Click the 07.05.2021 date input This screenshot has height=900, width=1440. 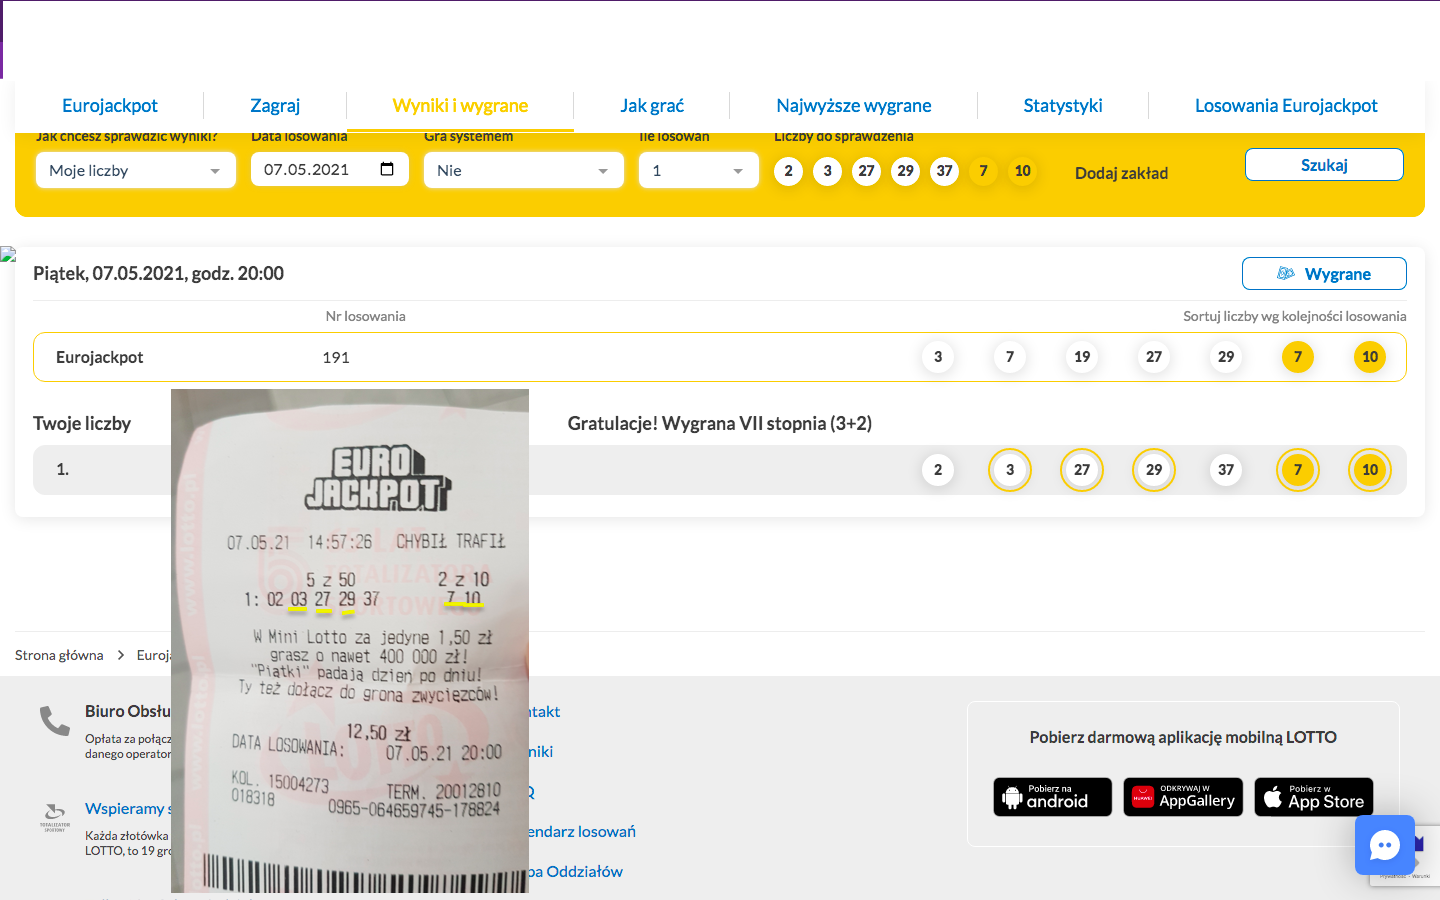330,169
